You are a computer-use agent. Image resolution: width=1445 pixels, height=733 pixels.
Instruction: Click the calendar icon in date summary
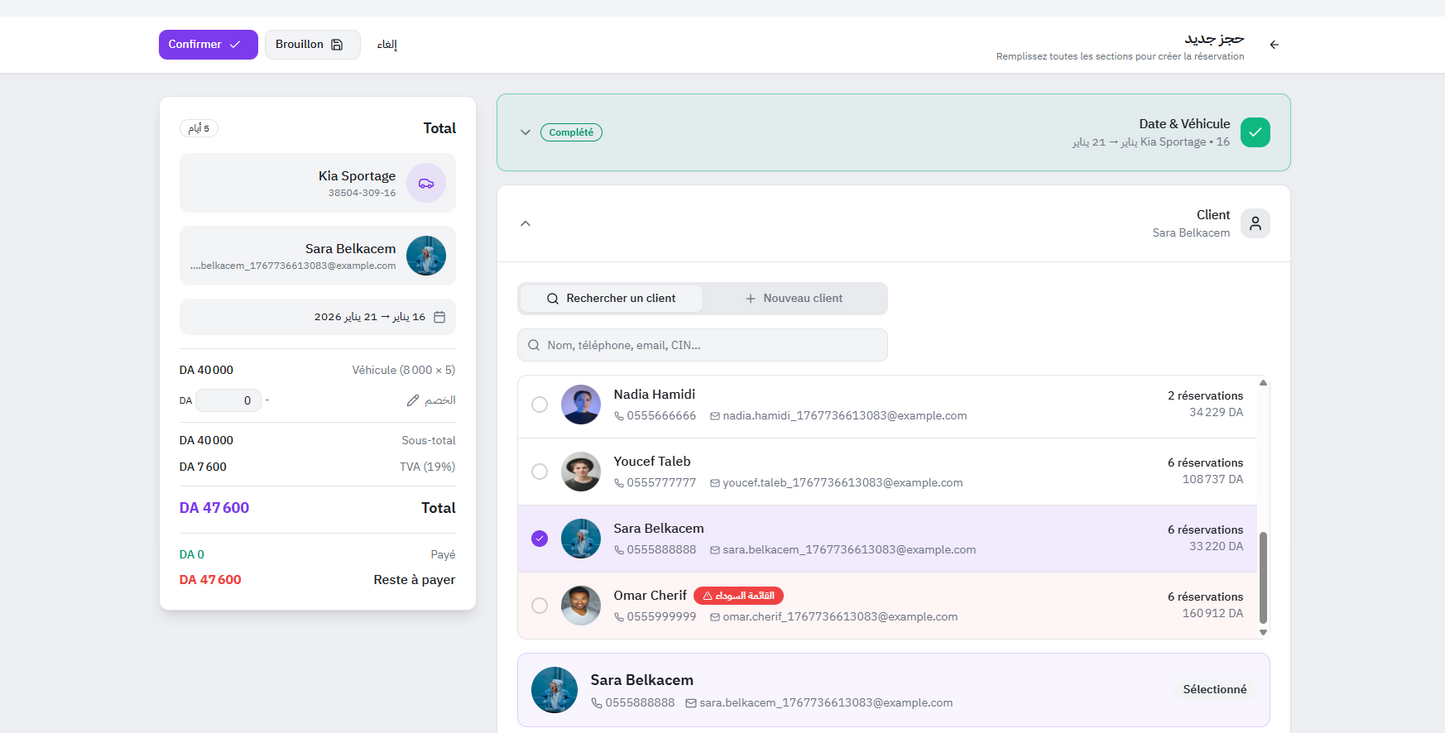pyautogui.click(x=439, y=317)
